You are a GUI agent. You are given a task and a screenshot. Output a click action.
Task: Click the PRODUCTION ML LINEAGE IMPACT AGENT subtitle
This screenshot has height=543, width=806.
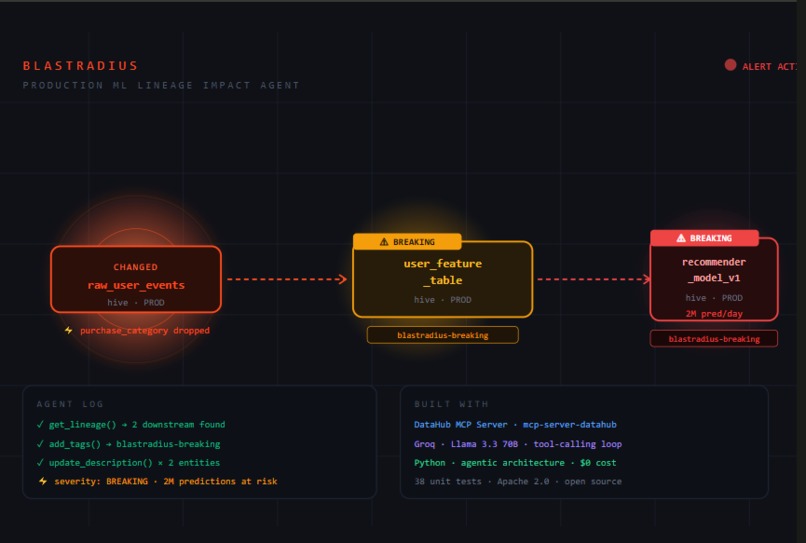(x=161, y=85)
